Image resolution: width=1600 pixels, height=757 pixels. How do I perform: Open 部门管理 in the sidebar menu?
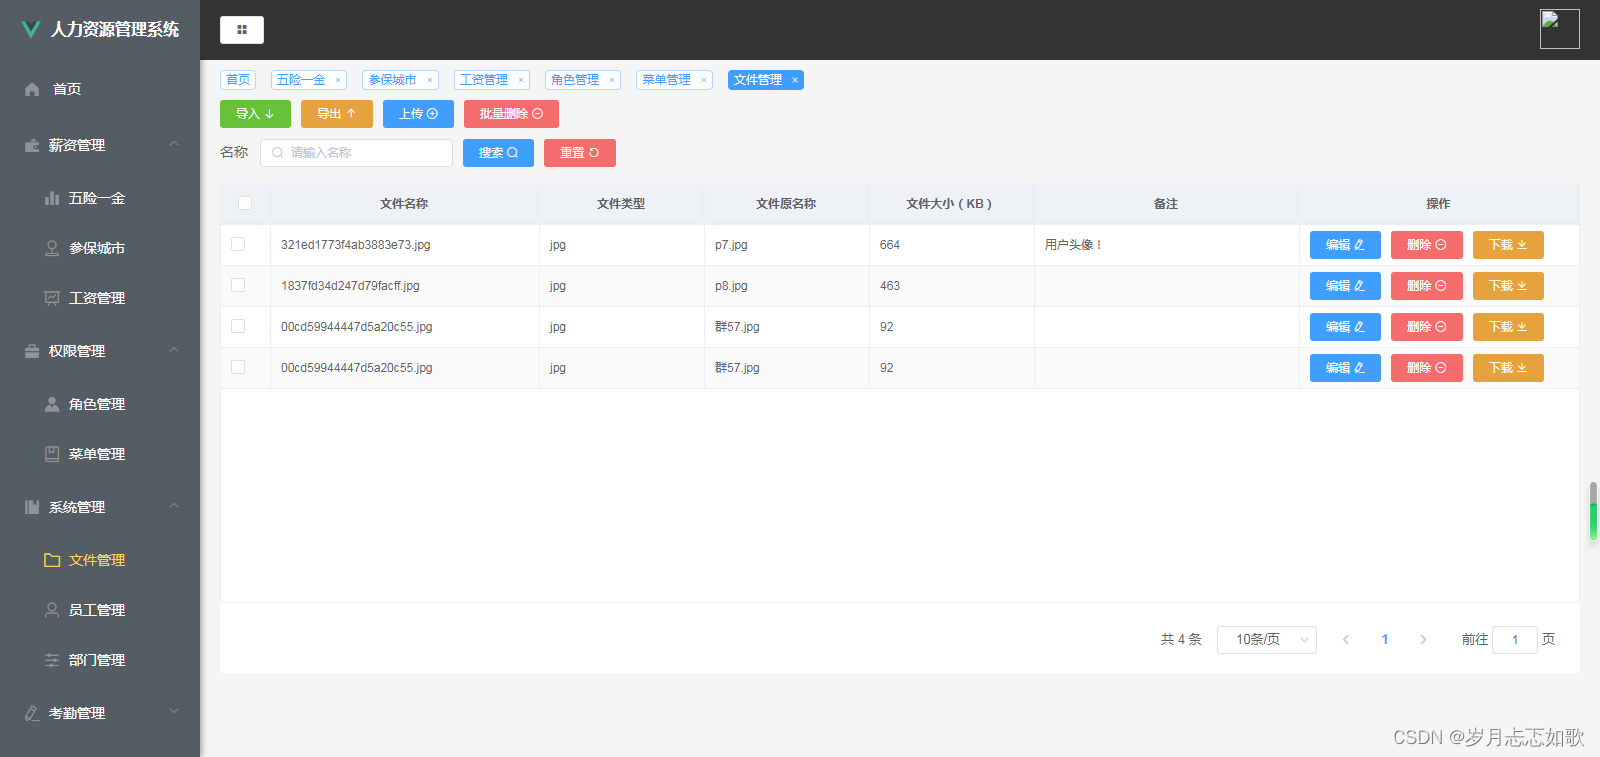100,660
